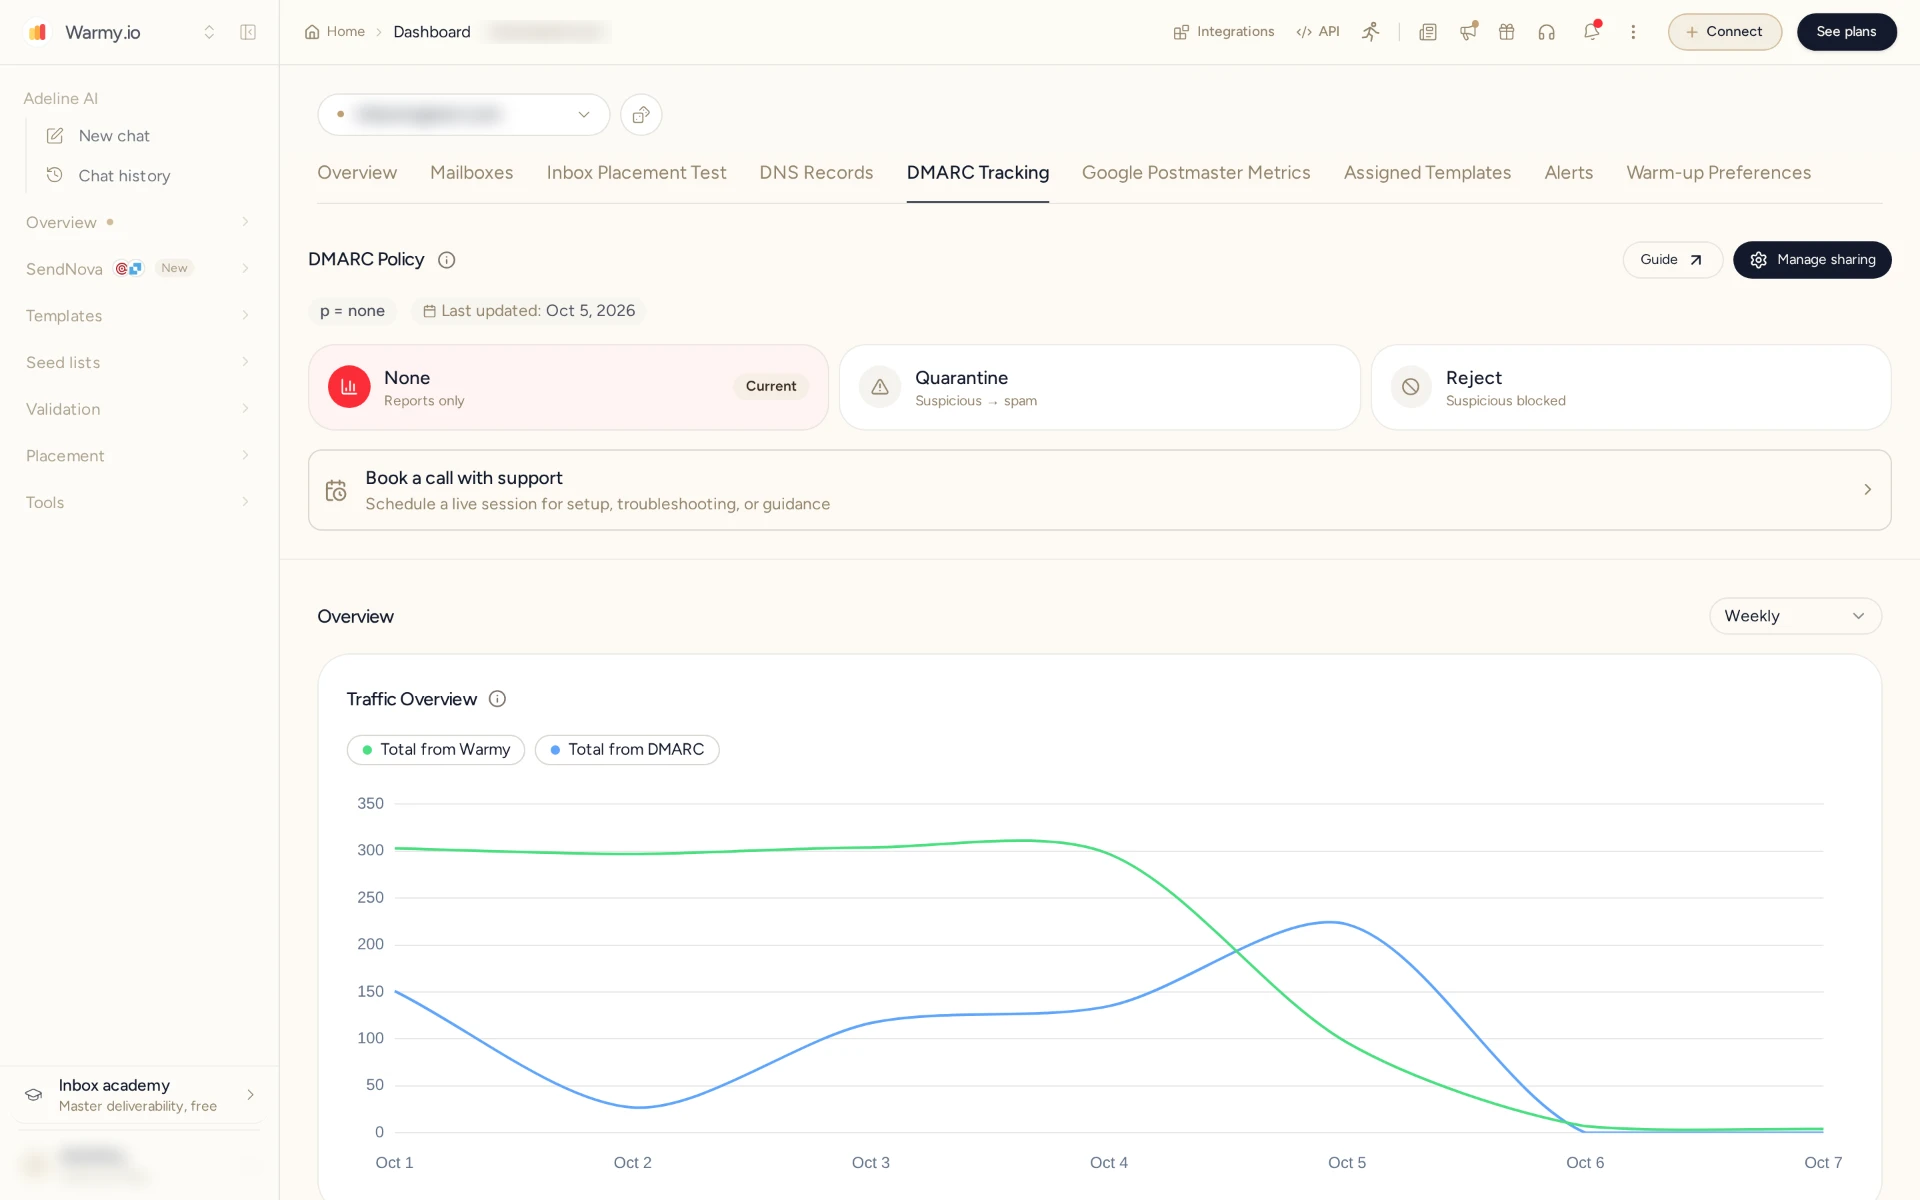Expand the Validation sidebar section
The image size is (1920, 1200).
(x=138, y=409)
